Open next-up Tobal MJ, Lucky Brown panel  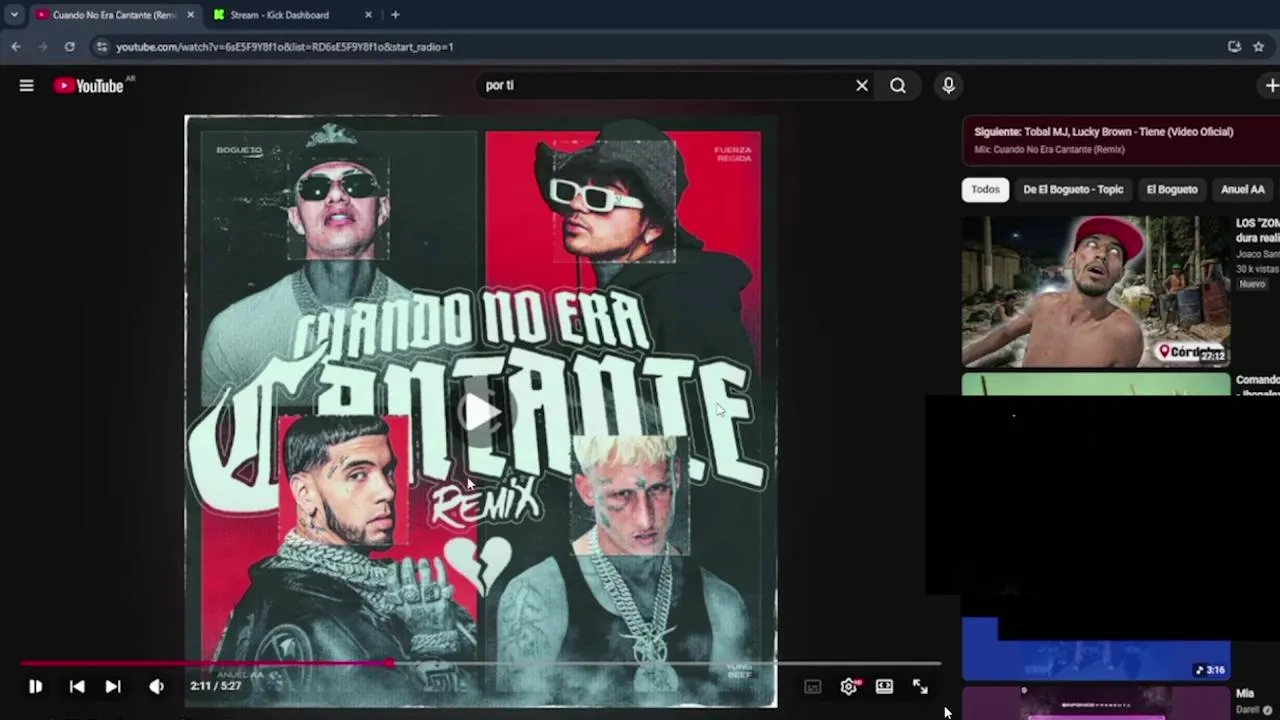(1121, 140)
